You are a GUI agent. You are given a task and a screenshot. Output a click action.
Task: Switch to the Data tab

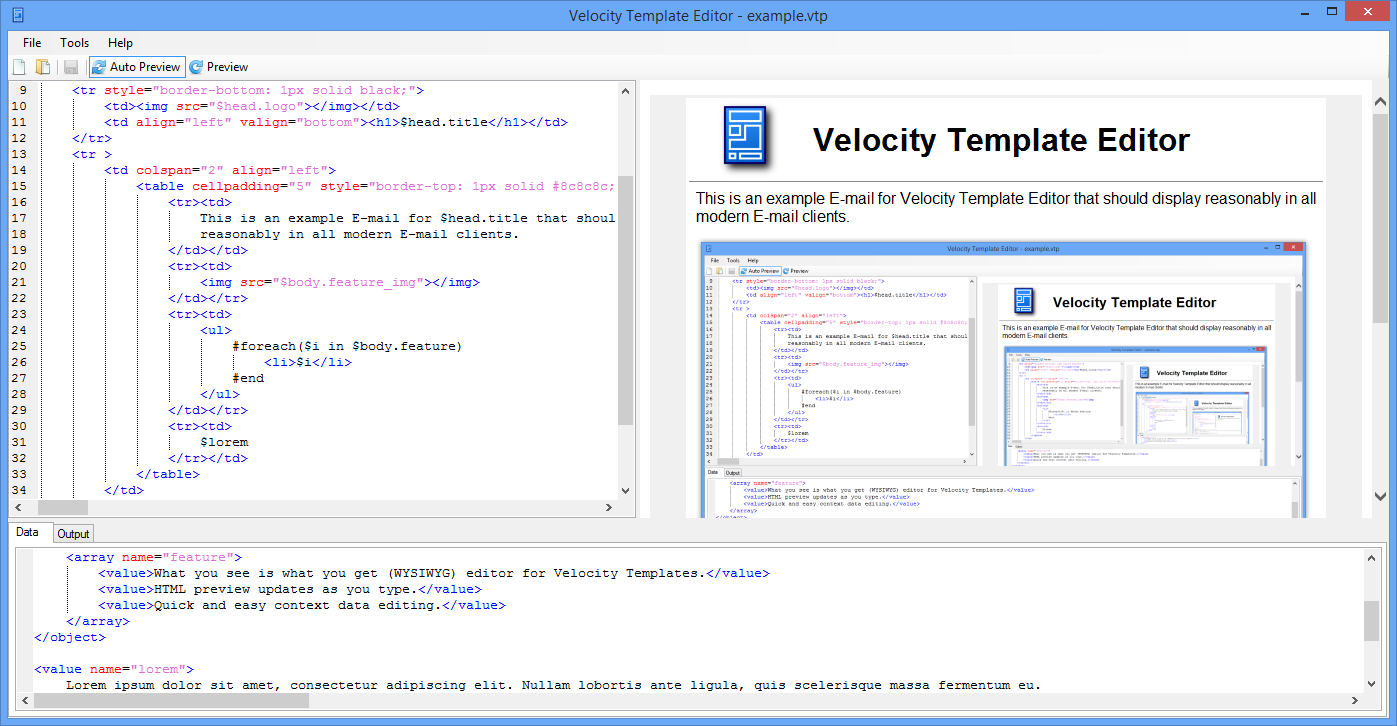28,533
